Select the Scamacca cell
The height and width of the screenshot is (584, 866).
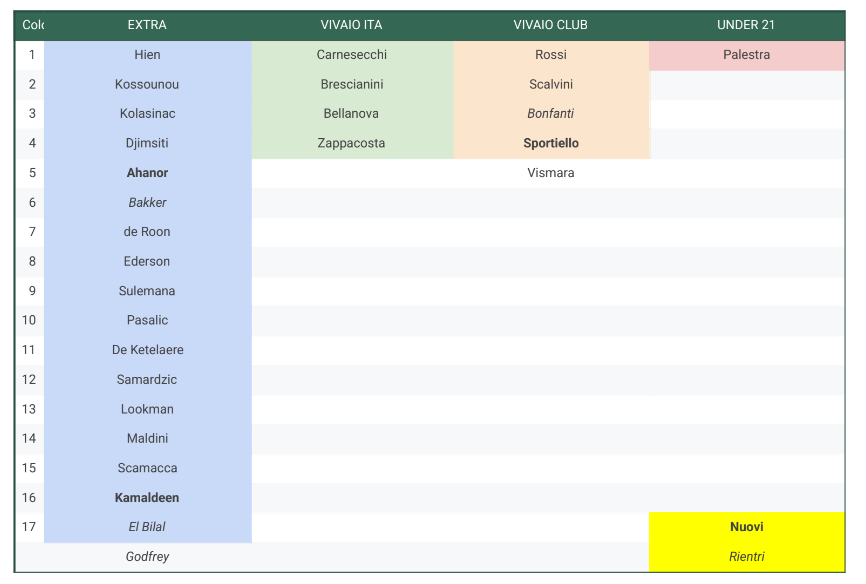click(x=147, y=468)
